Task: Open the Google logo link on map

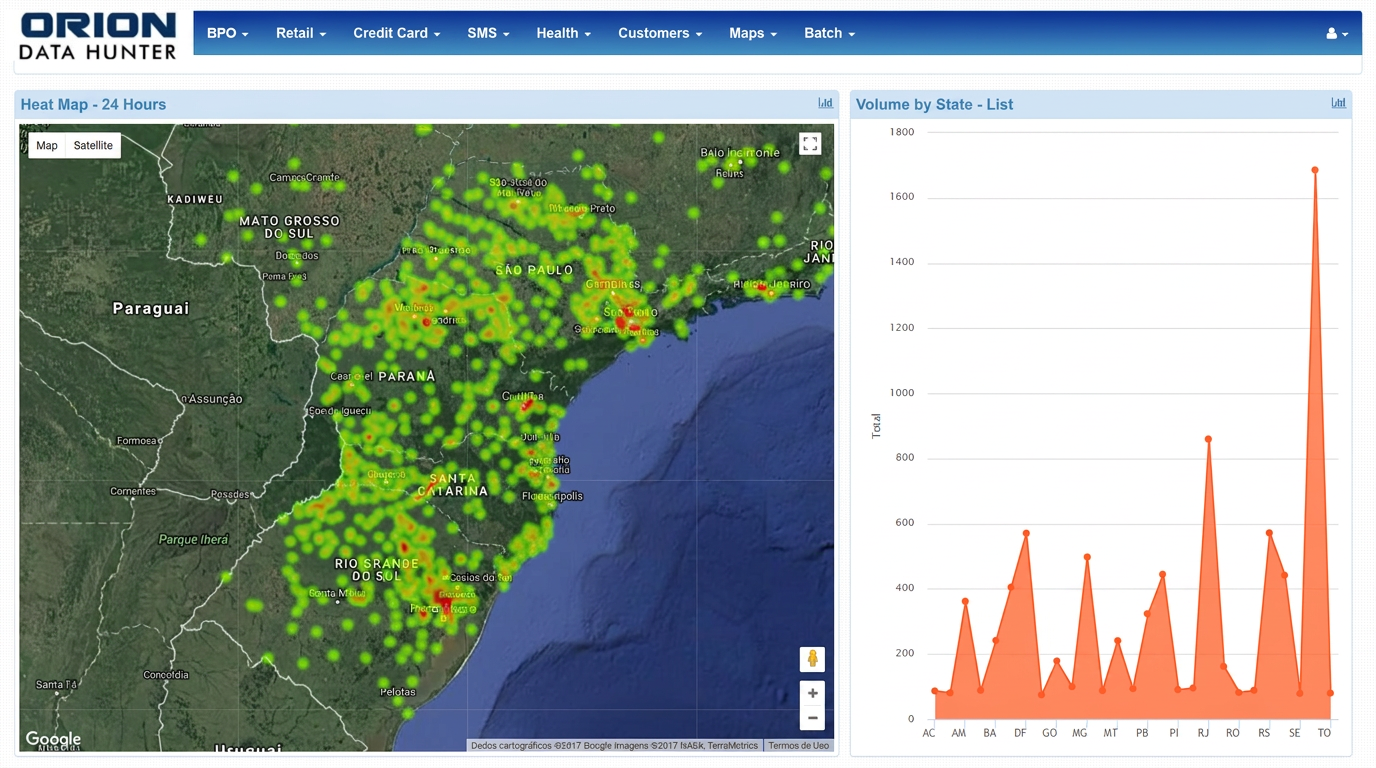Action: (53, 740)
